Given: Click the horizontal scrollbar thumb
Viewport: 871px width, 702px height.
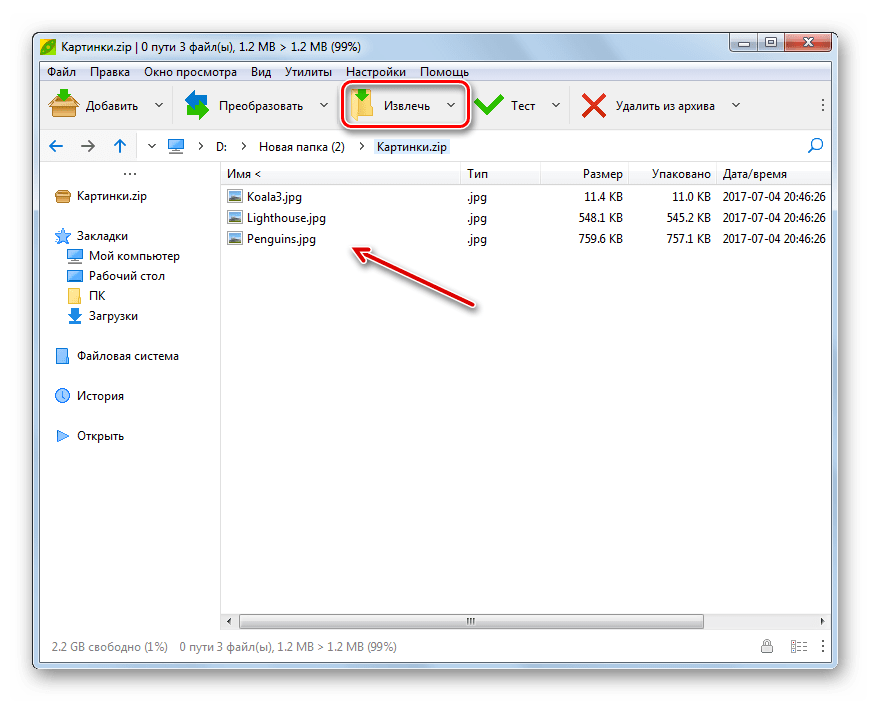Looking at the screenshot, I should tap(471, 621).
